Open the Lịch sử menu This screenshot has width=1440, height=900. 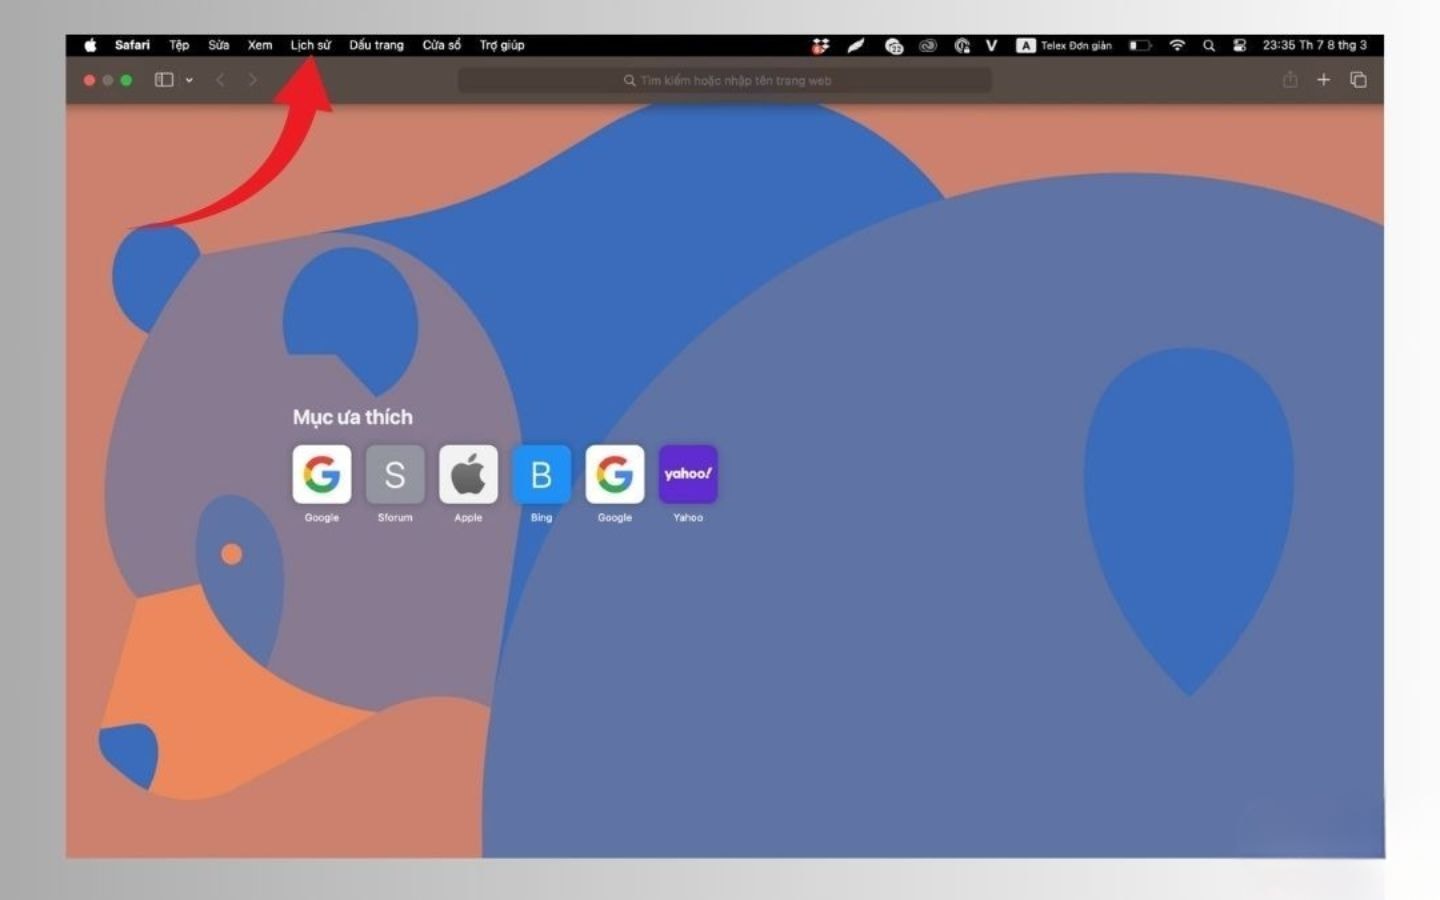(310, 45)
